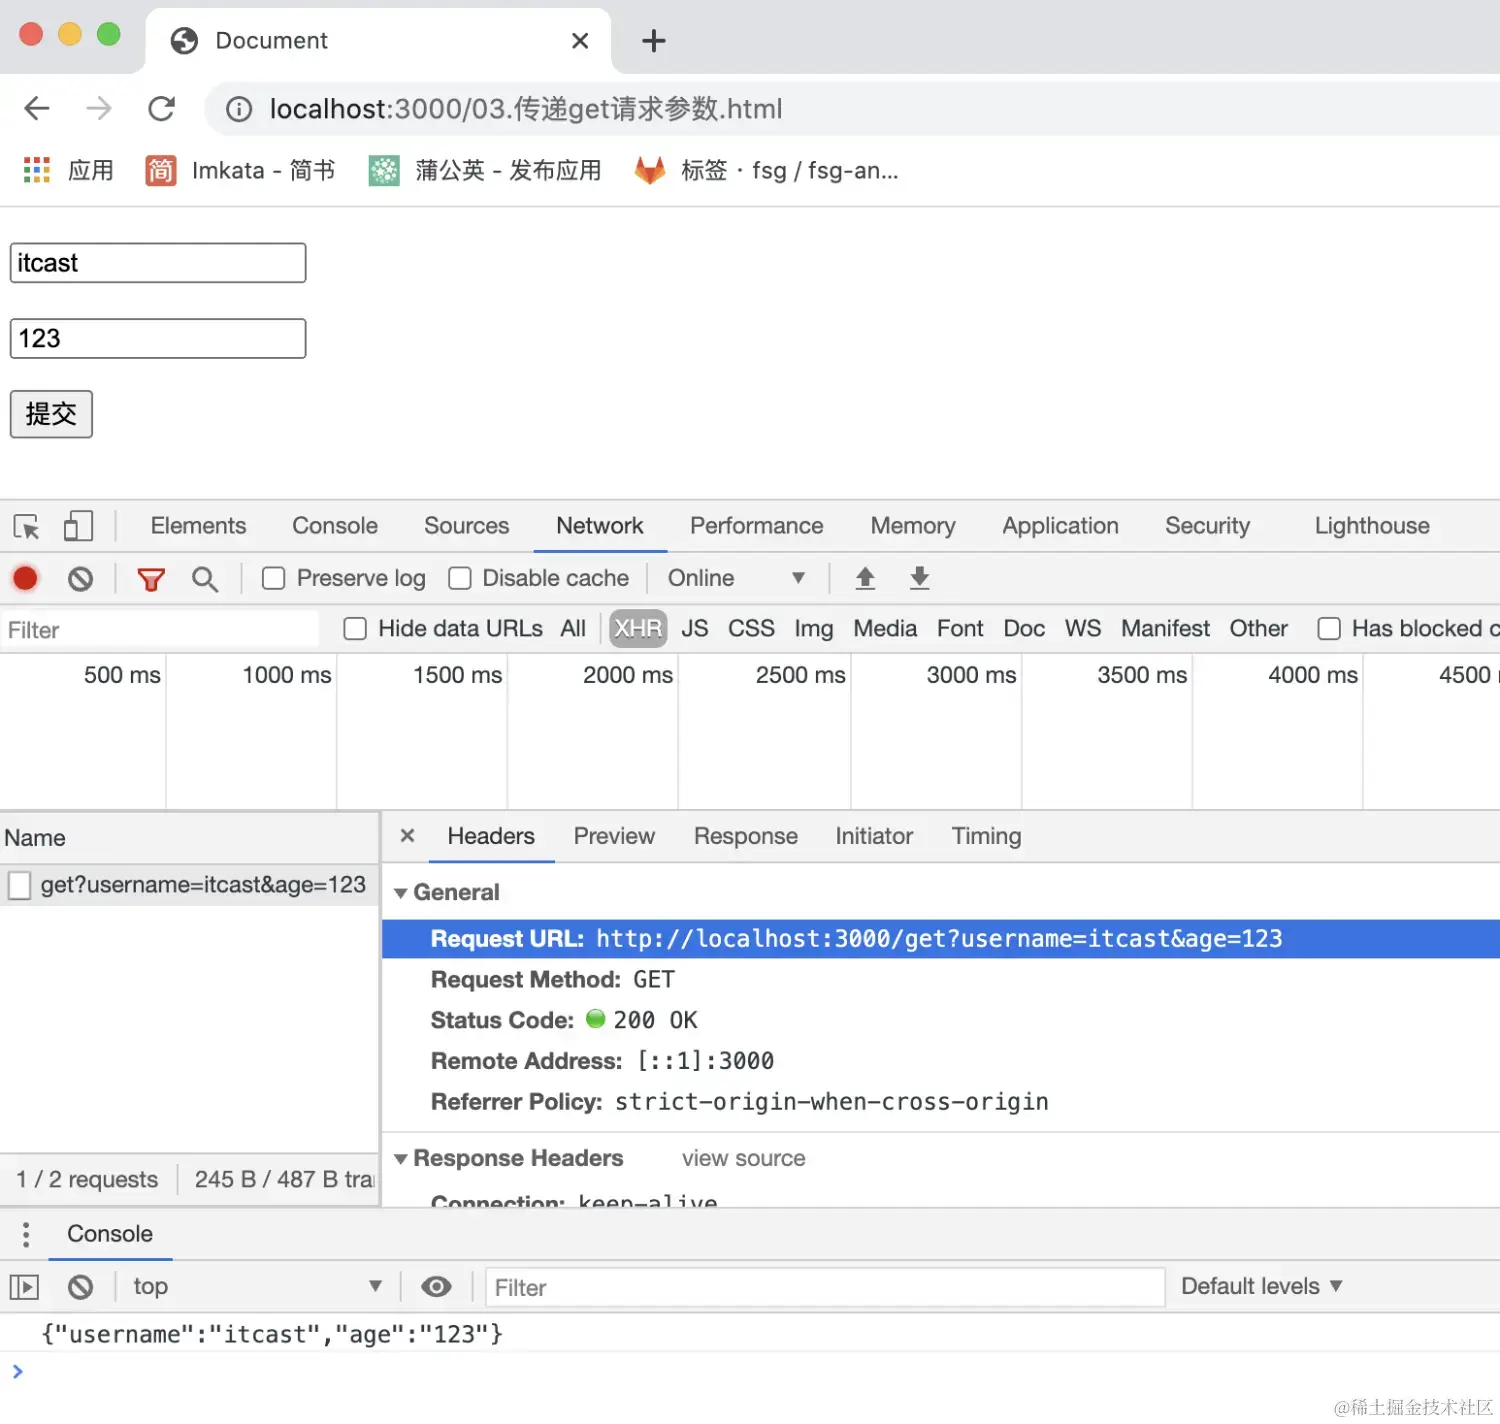Open the Application panel tab
Image resolution: width=1500 pixels, height=1424 pixels.
point(1061,526)
